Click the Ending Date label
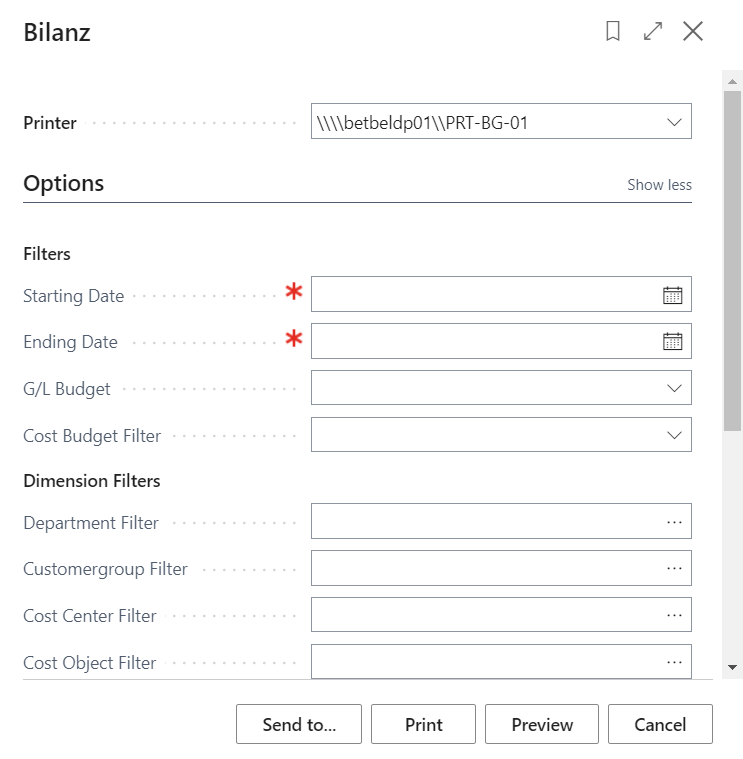 (70, 342)
